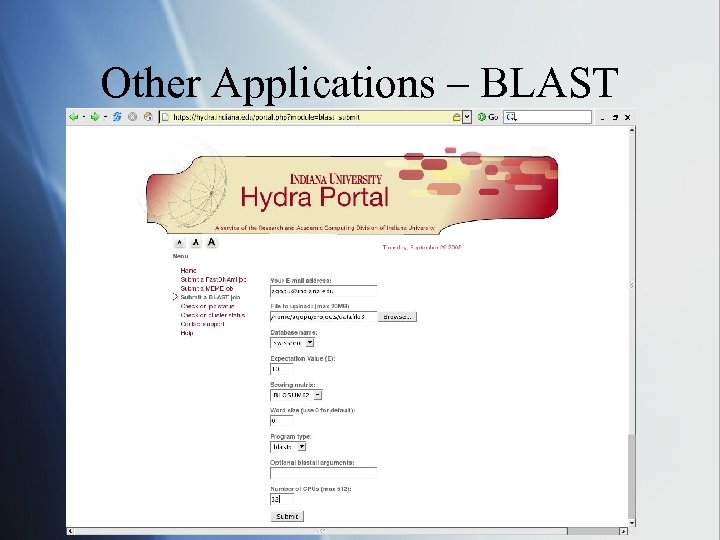The height and width of the screenshot is (540, 720).
Task: Restore the browser window size
Action: (615, 118)
